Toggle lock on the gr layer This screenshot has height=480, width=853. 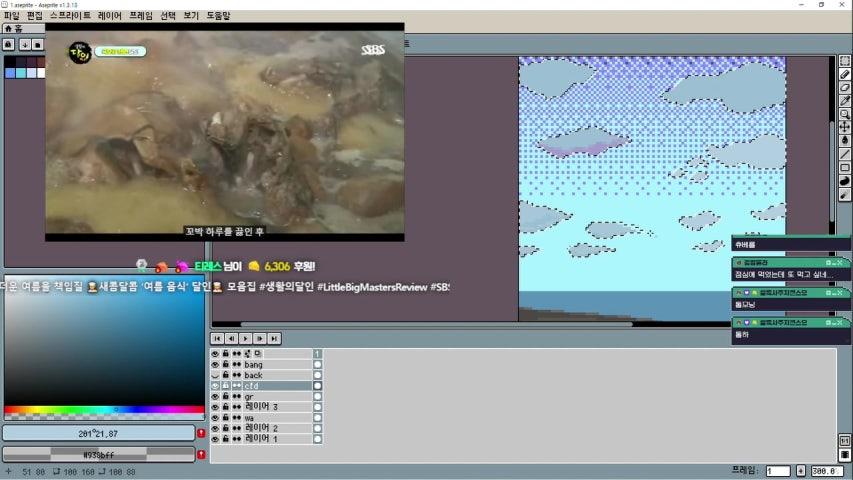(x=226, y=396)
